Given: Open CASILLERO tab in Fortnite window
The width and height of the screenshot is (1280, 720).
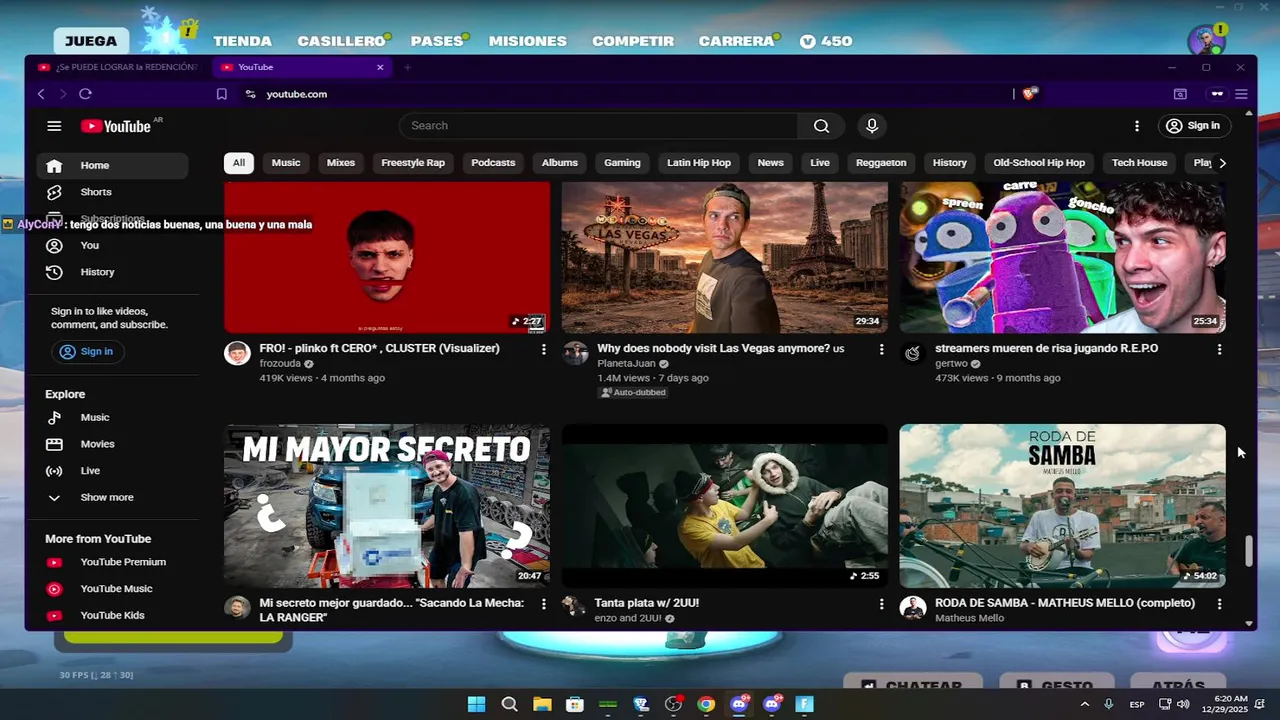Looking at the screenshot, I should (x=341, y=41).
